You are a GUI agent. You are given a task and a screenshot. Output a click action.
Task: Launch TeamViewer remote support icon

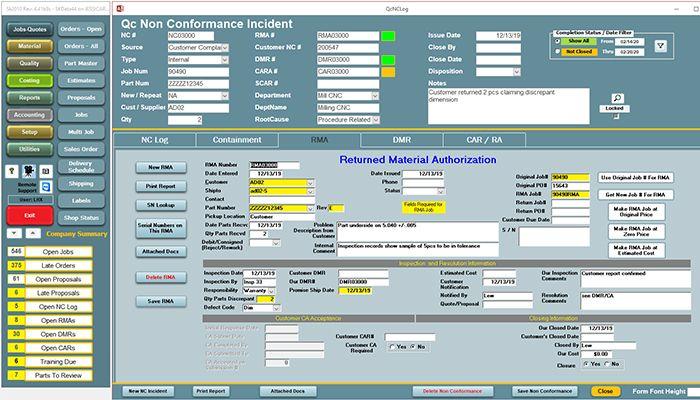coord(46,187)
